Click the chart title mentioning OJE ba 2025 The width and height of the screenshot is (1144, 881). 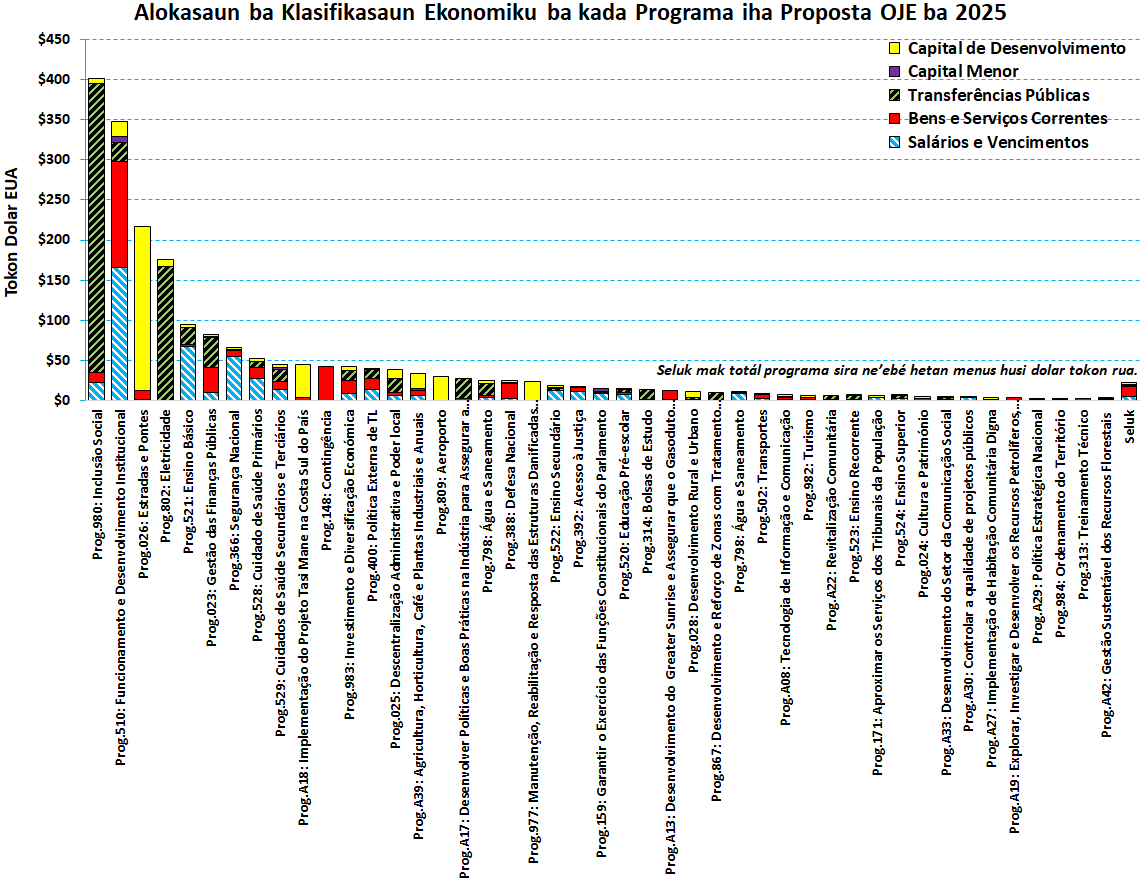571,14
